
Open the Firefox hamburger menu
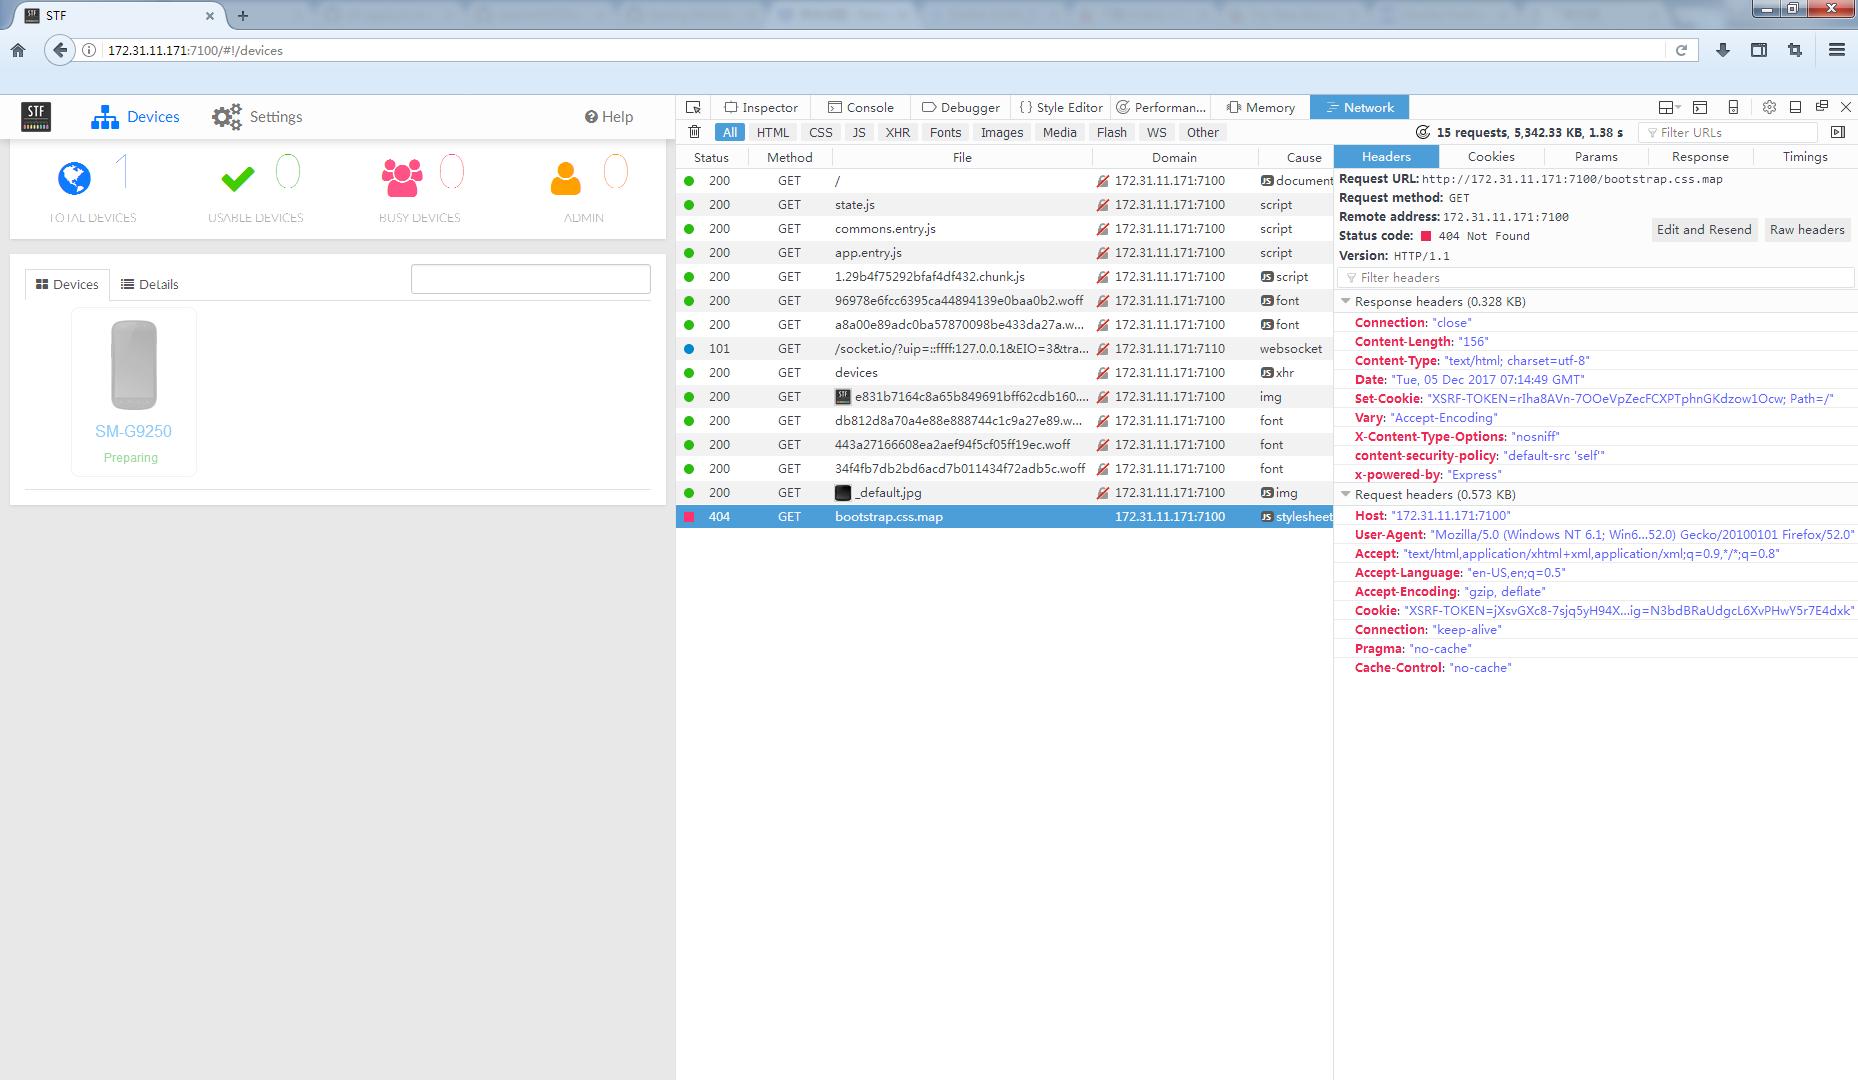point(1837,50)
